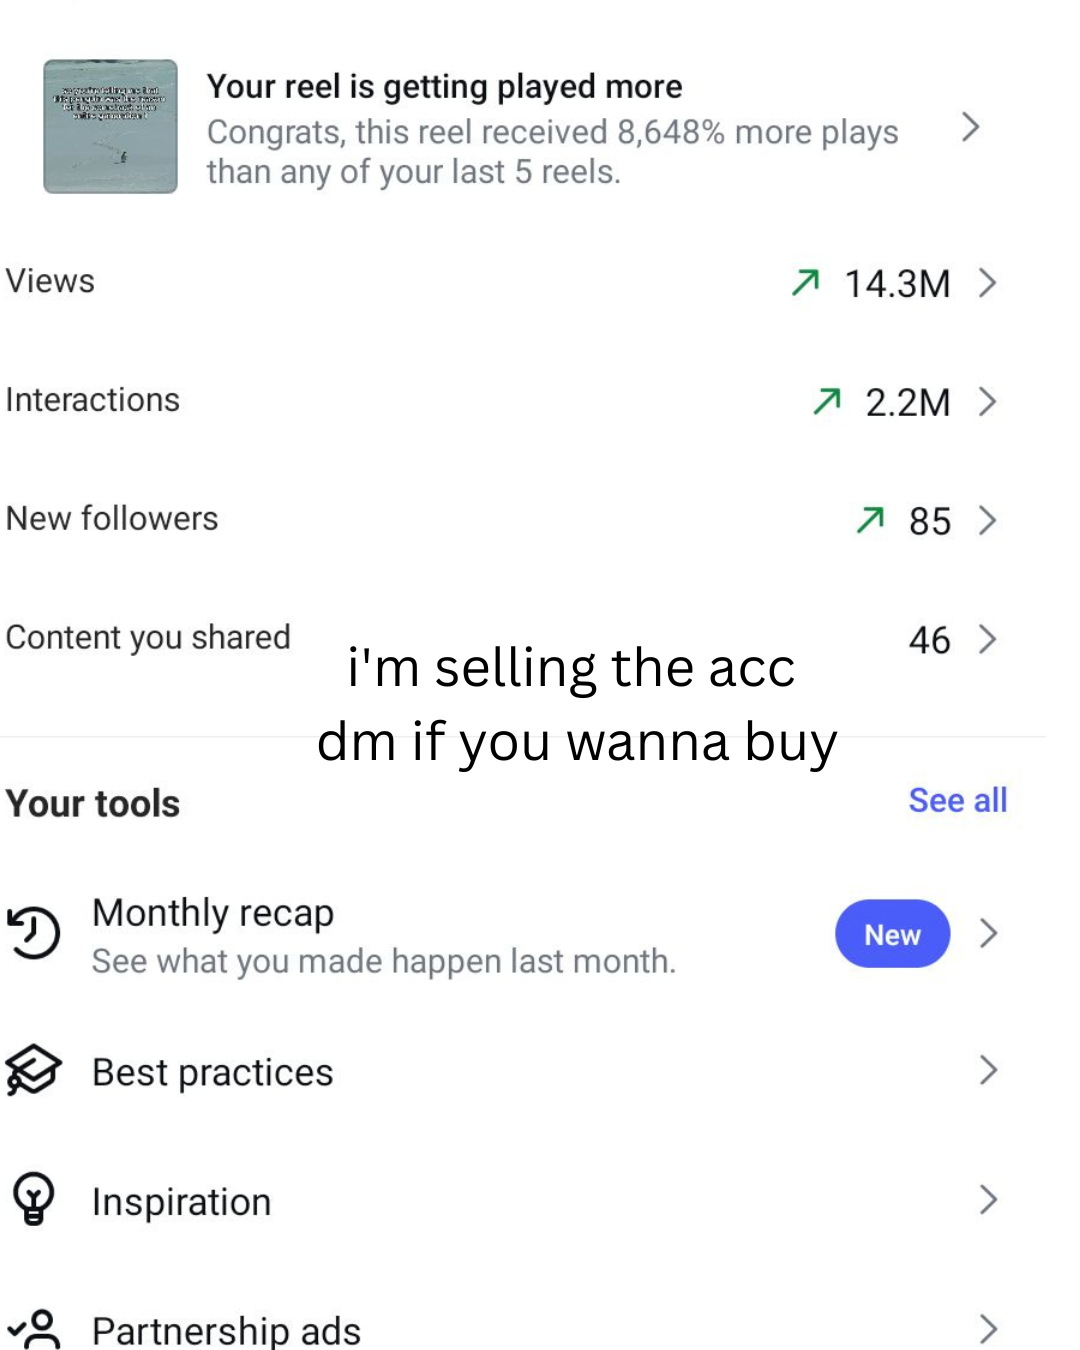
Task: Click green trend arrow beside Views
Action: click(x=805, y=283)
